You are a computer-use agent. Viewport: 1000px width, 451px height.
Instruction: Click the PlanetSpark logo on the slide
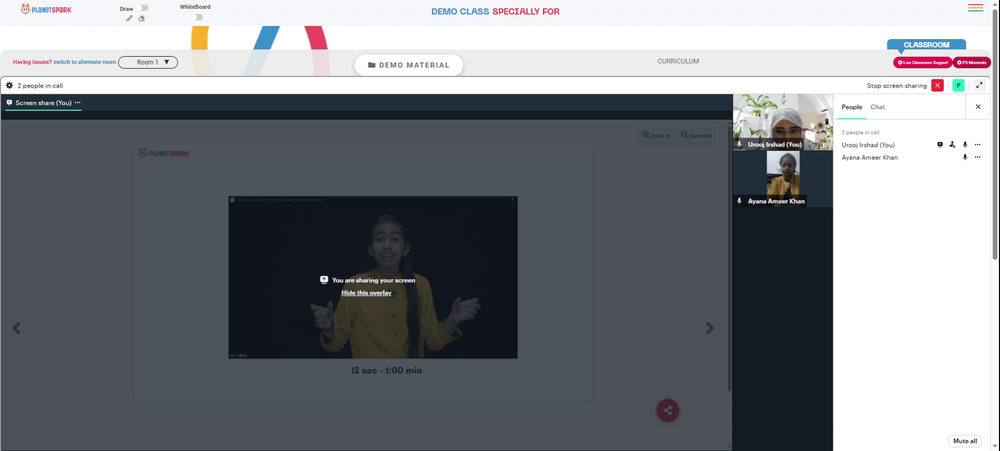(x=163, y=153)
